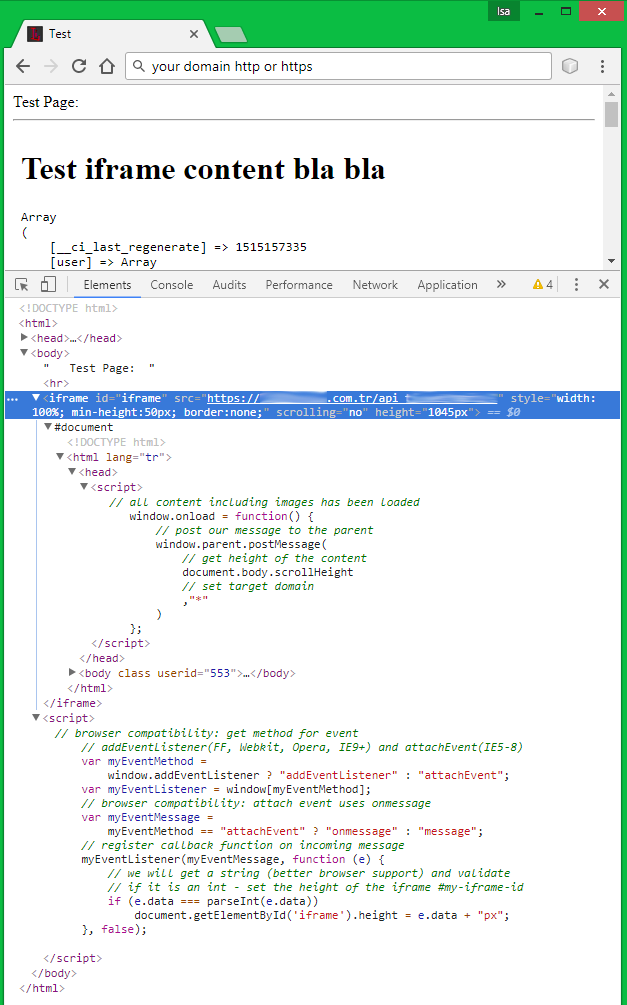Open the Network tab
The image size is (627, 1005).
375,285
